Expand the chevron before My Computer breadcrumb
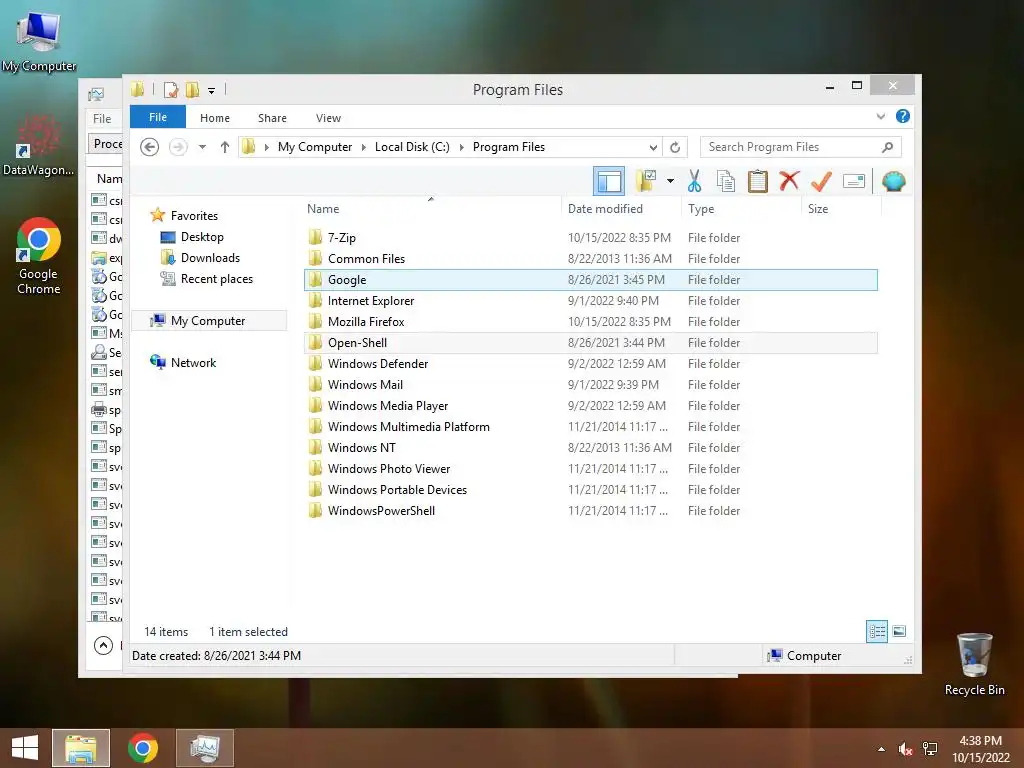1024x768 pixels. point(266,147)
